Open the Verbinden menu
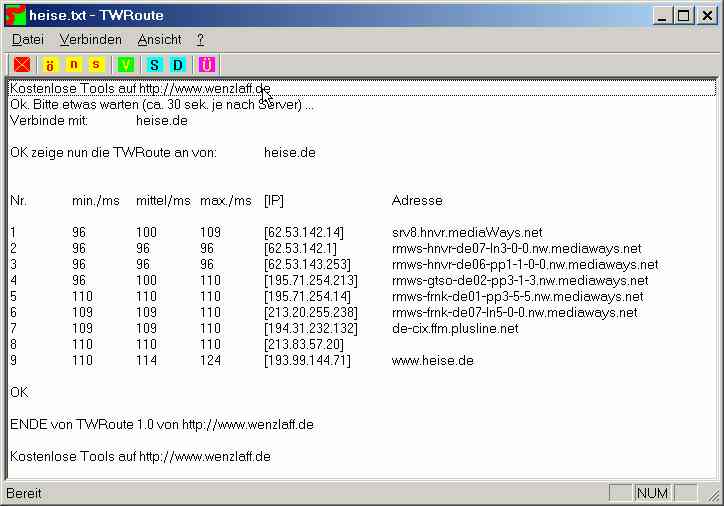The height and width of the screenshot is (506, 724). (x=90, y=39)
